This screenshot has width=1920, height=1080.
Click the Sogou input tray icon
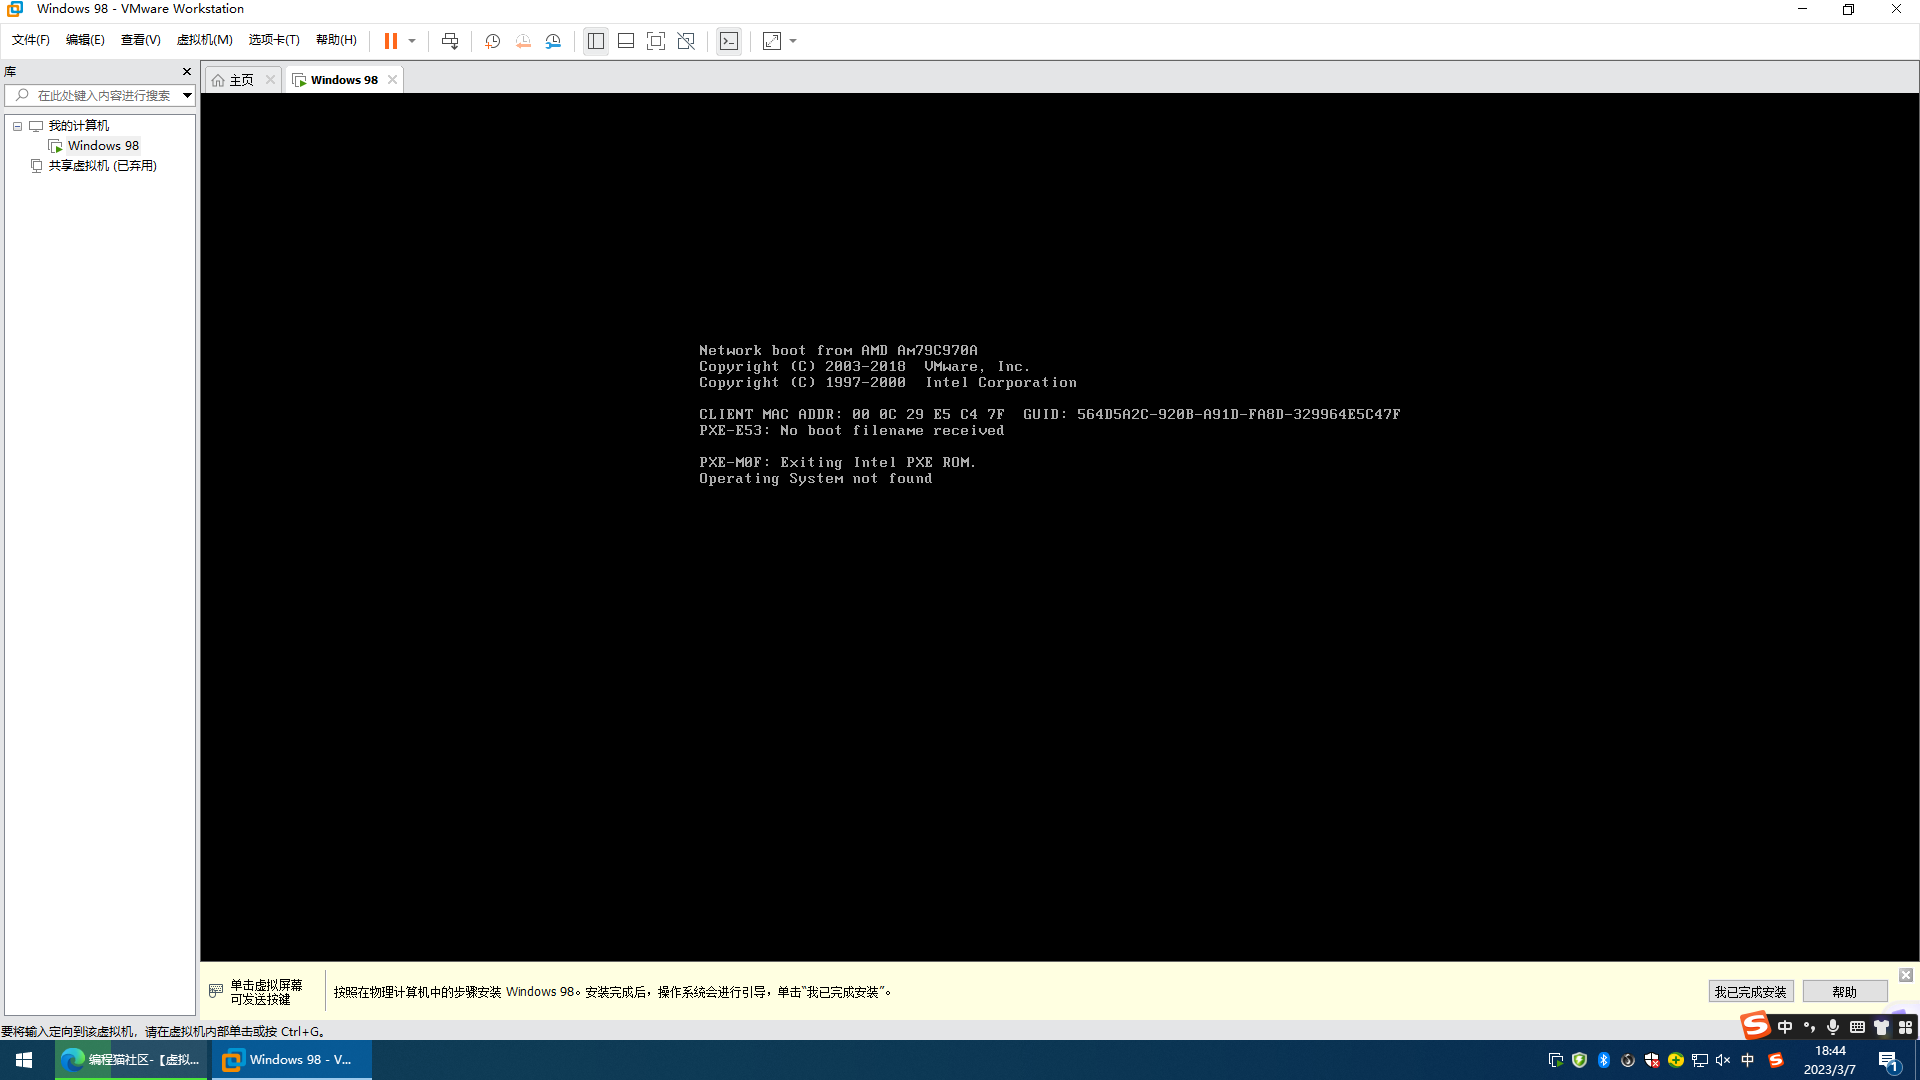[x=1776, y=1060]
